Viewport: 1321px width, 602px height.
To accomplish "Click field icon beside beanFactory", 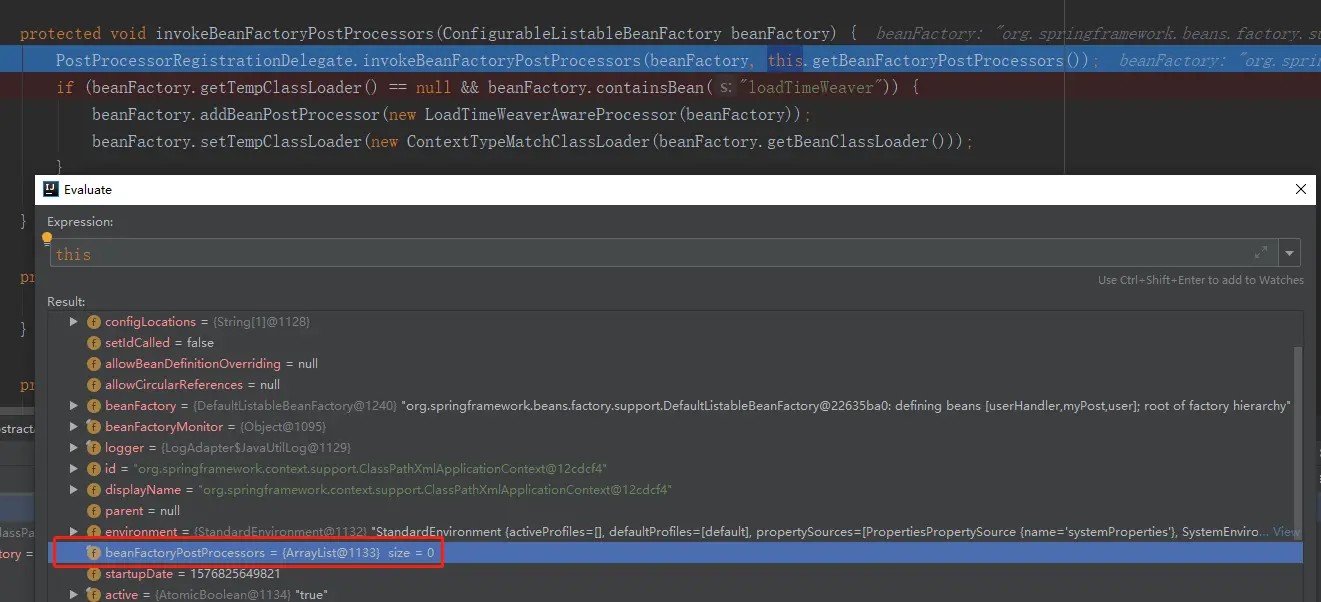I will (x=94, y=406).
